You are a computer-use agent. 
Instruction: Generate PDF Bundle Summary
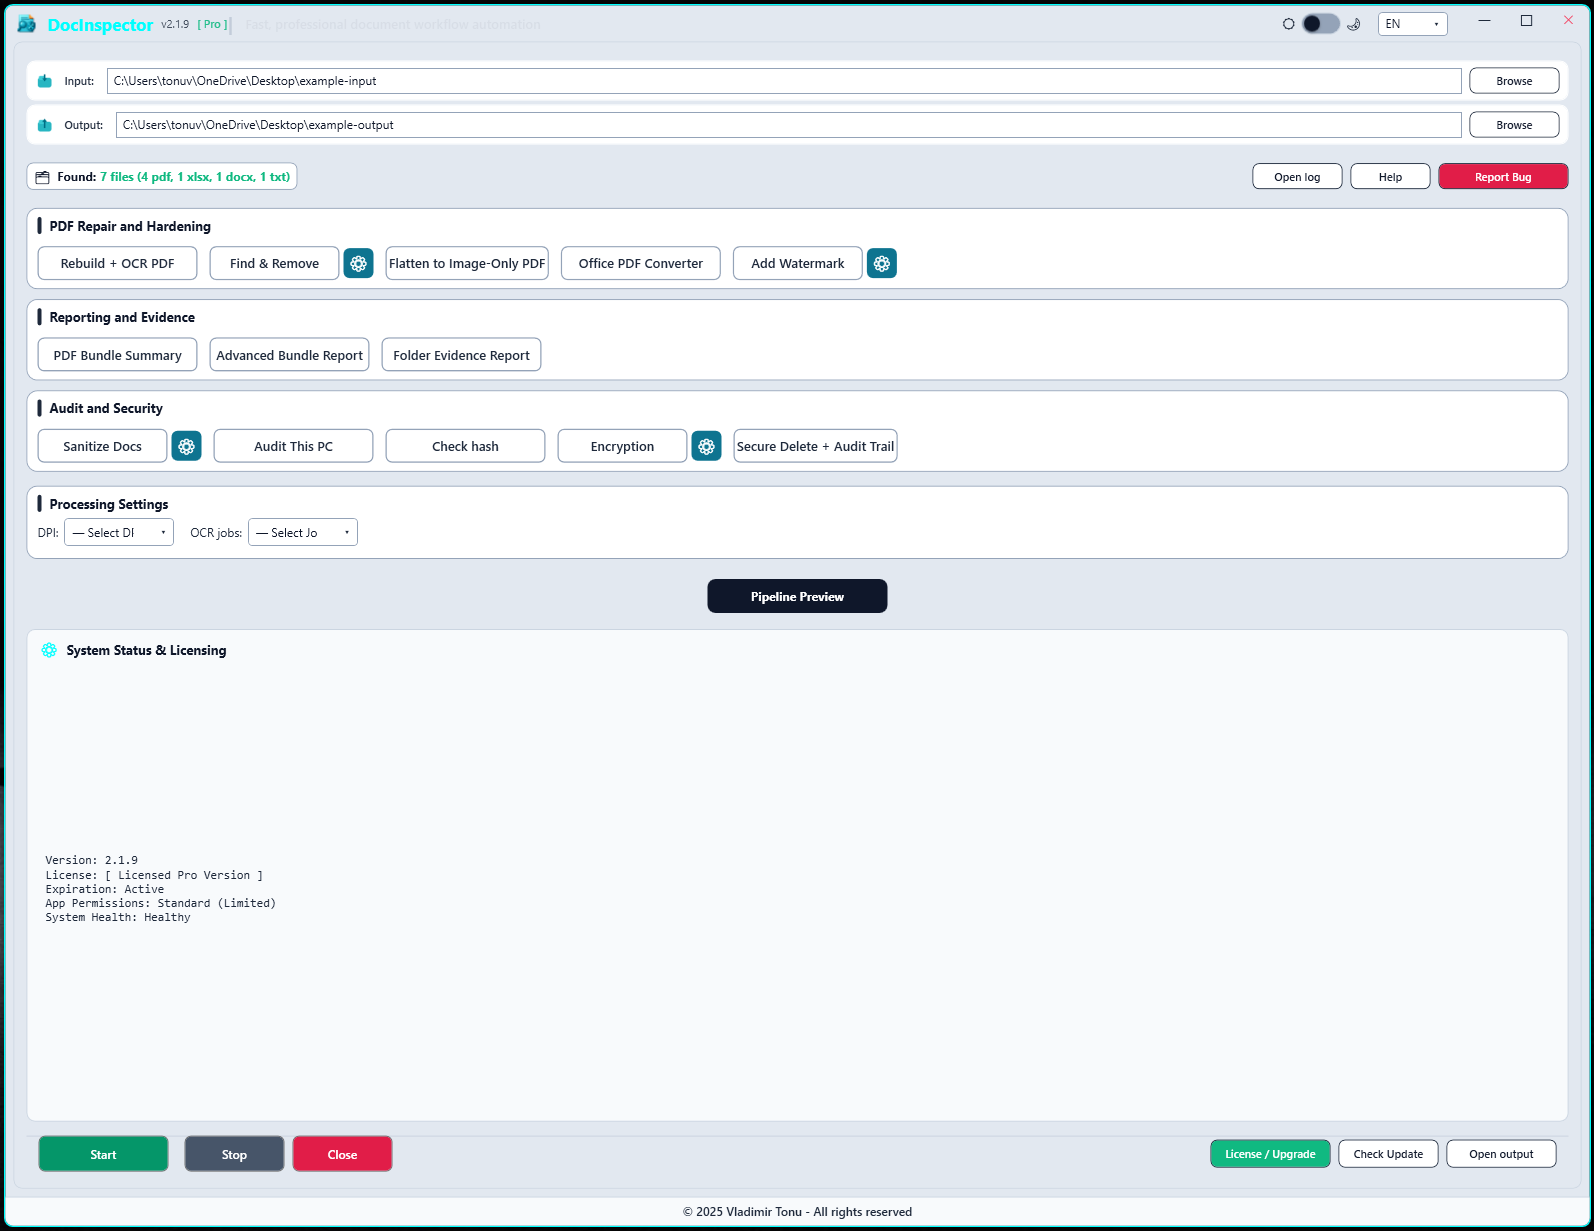[x=117, y=355]
